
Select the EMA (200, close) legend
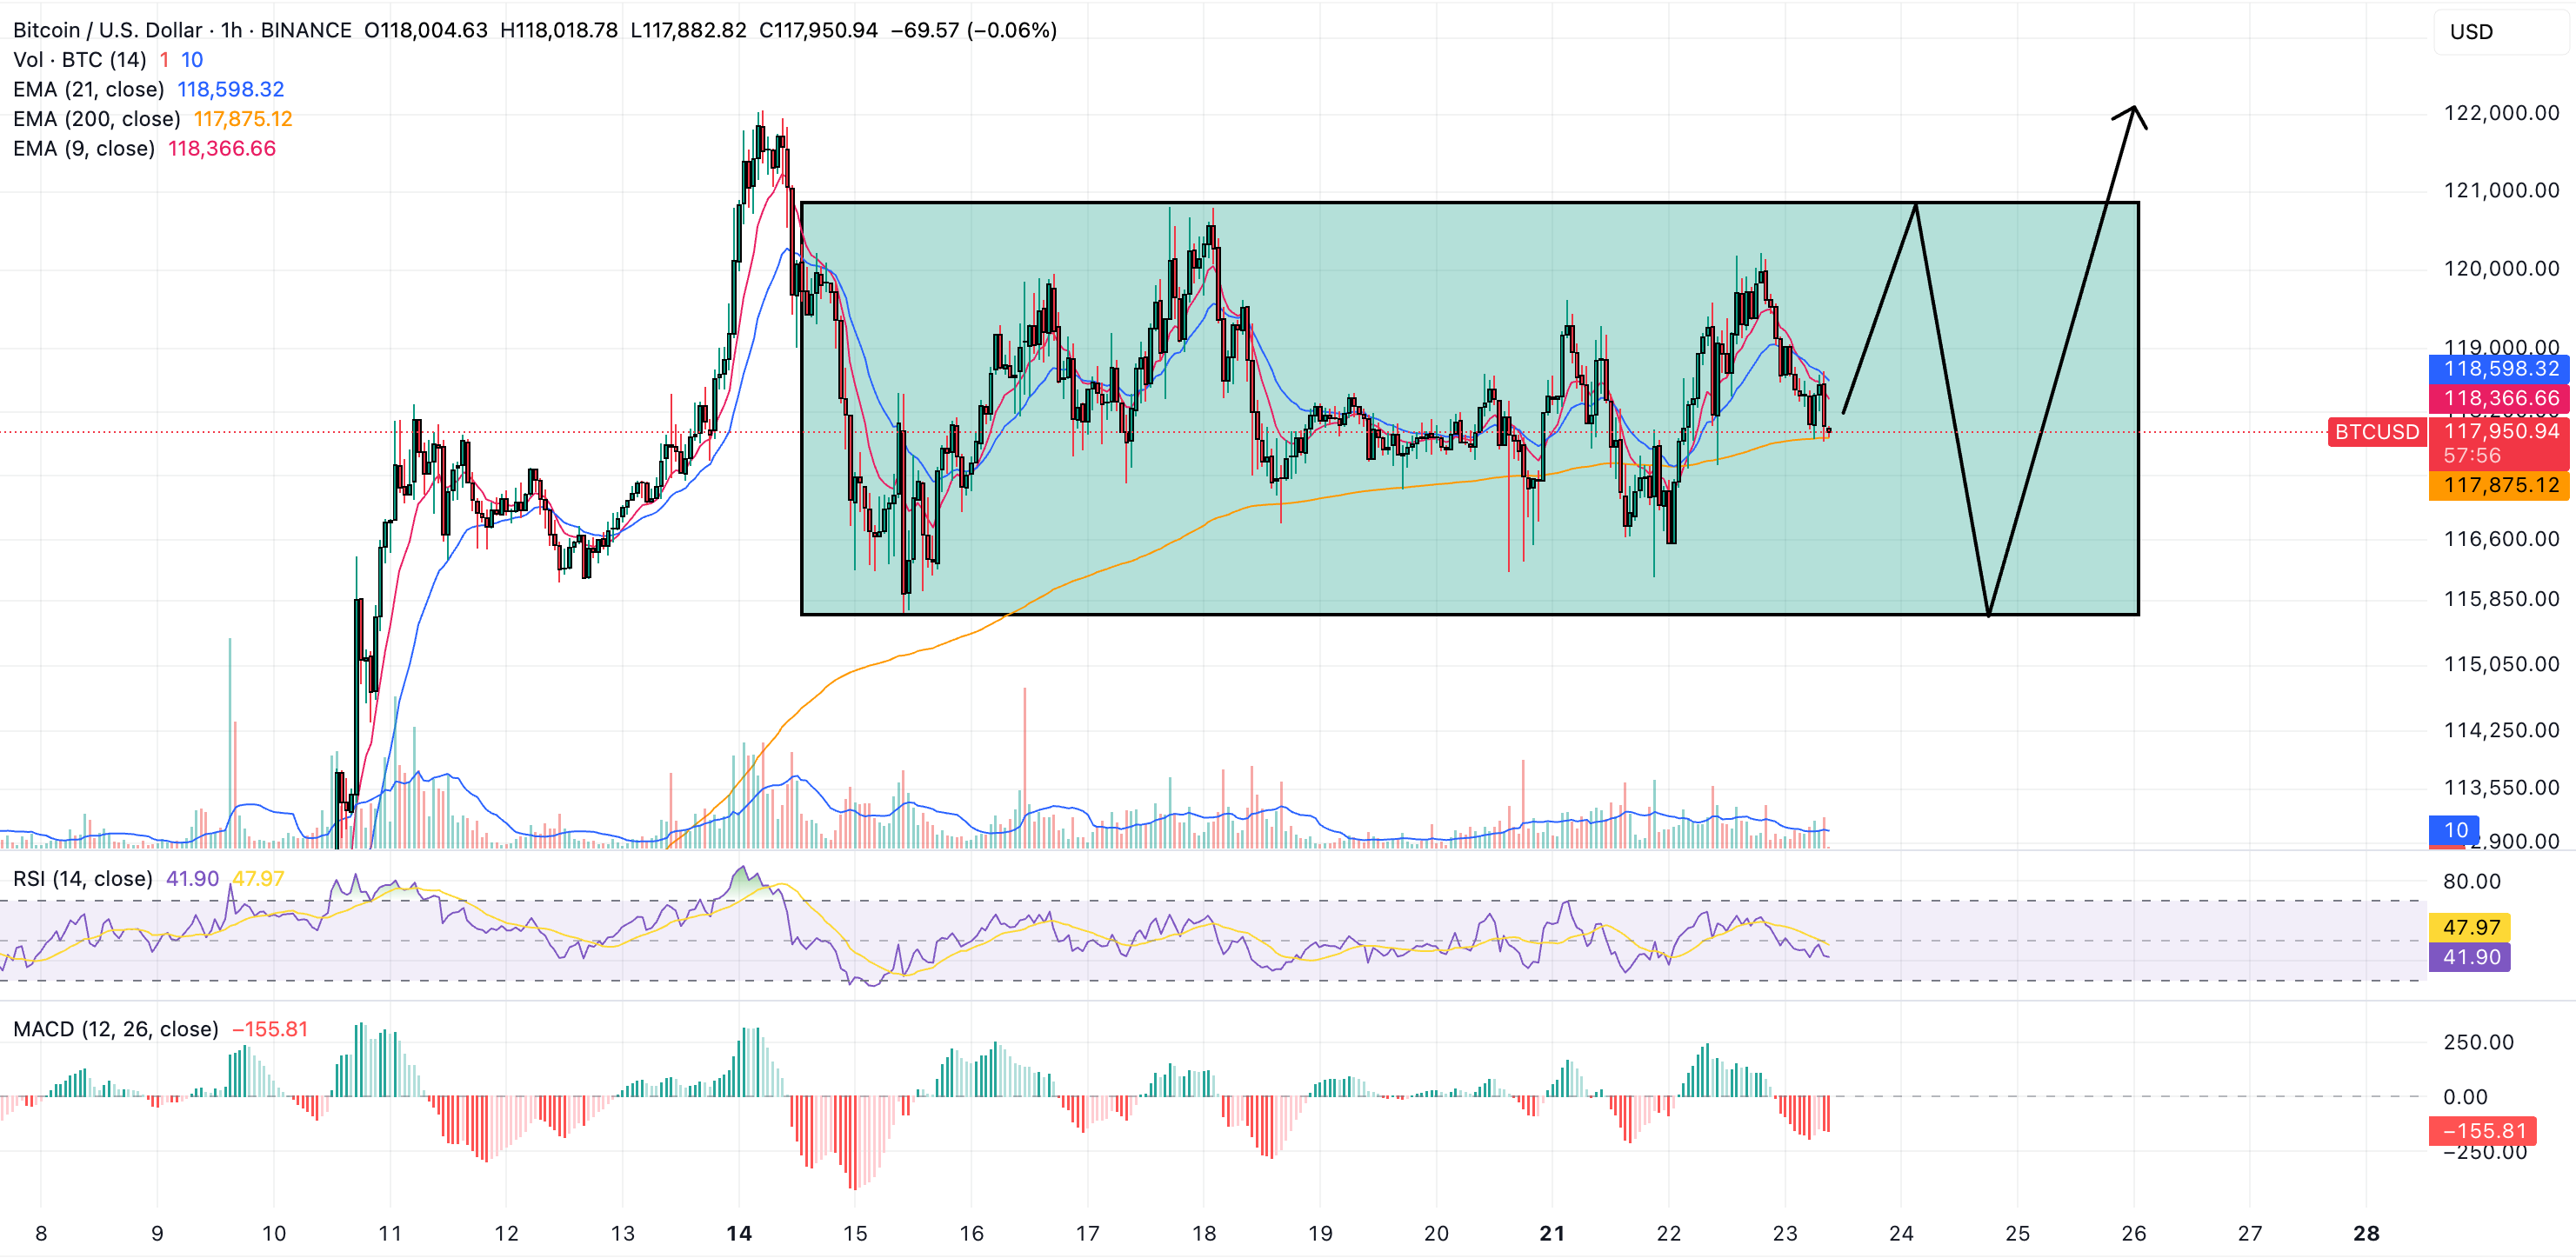[x=96, y=119]
